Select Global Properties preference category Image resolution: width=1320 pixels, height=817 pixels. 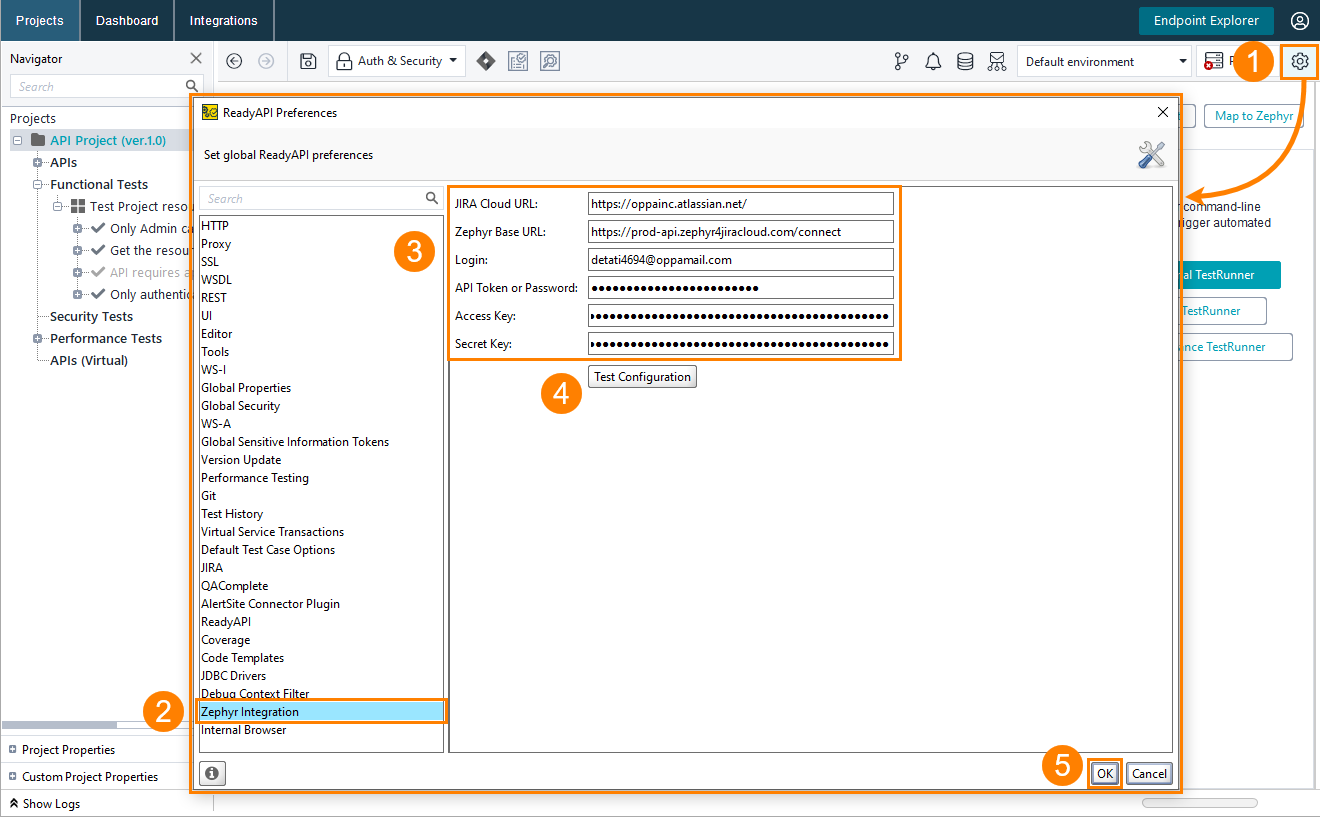[321, 388]
